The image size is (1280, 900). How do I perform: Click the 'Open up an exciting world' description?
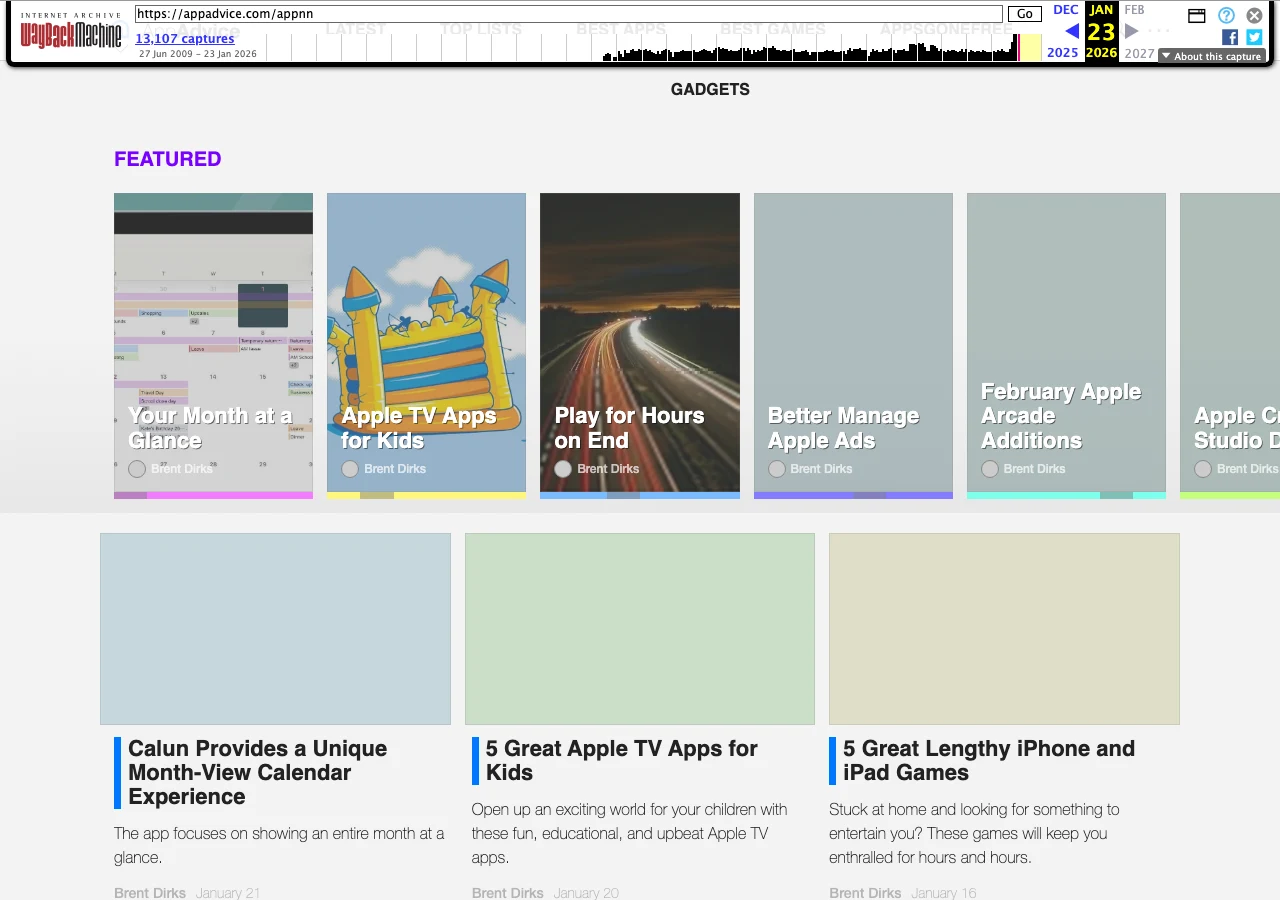coord(630,833)
